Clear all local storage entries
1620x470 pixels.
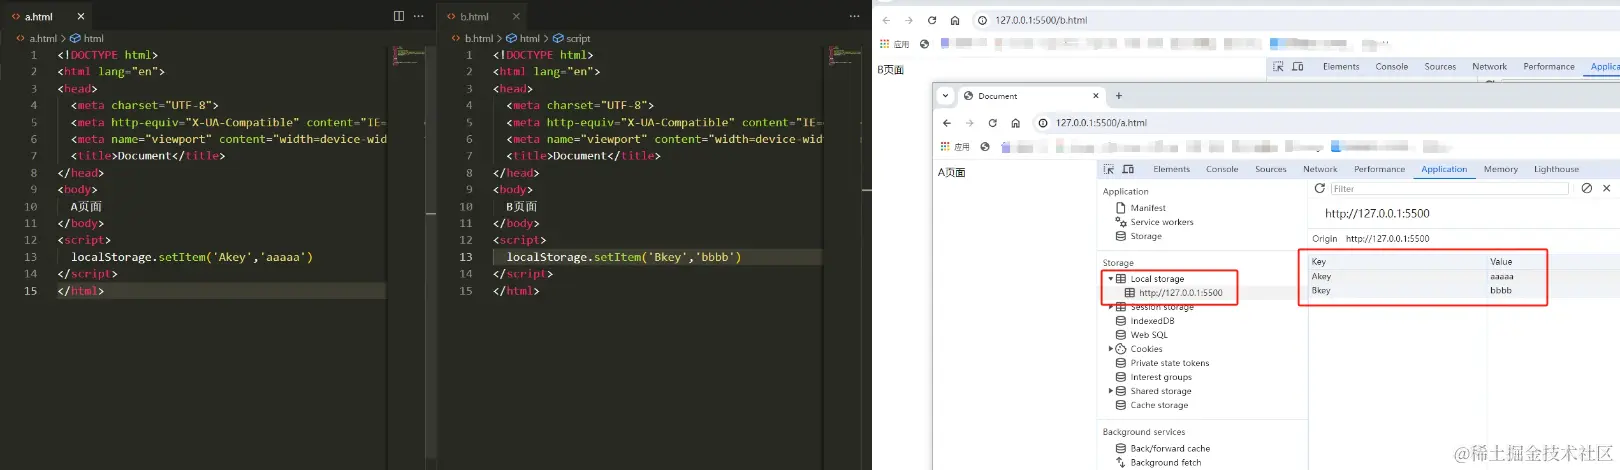(x=1586, y=188)
